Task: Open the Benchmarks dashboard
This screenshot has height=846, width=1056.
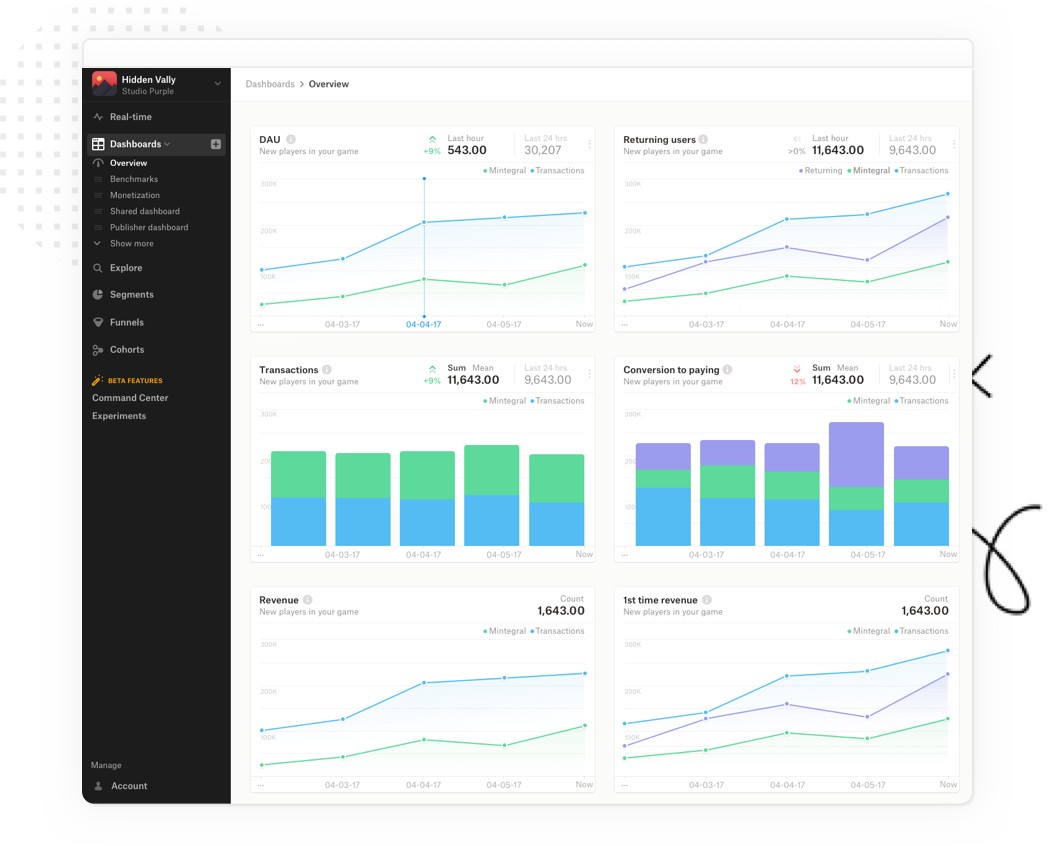Action: pos(134,179)
